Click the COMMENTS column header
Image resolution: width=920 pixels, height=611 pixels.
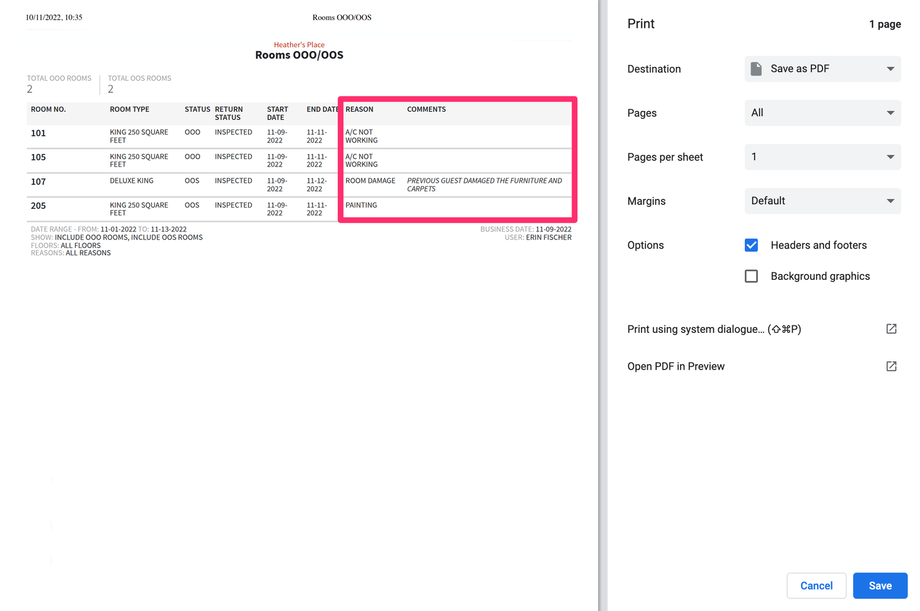[427, 109]
